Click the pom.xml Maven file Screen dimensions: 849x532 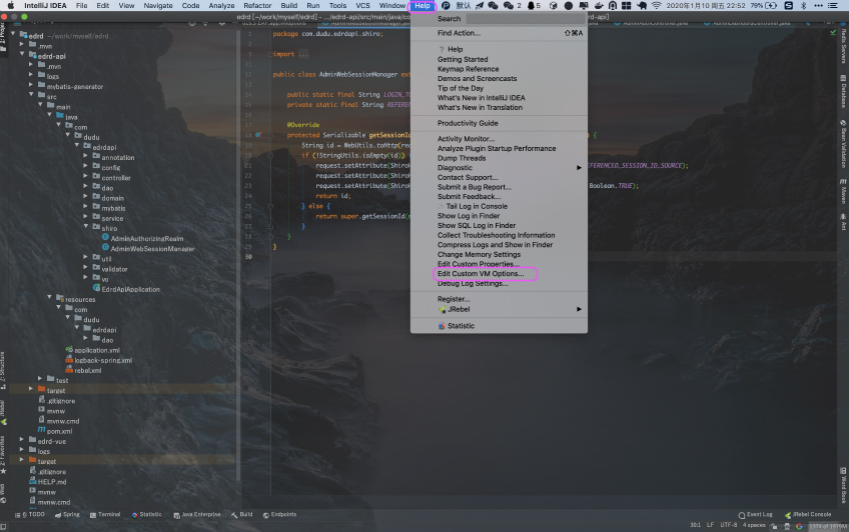click(x=59, y=430)
